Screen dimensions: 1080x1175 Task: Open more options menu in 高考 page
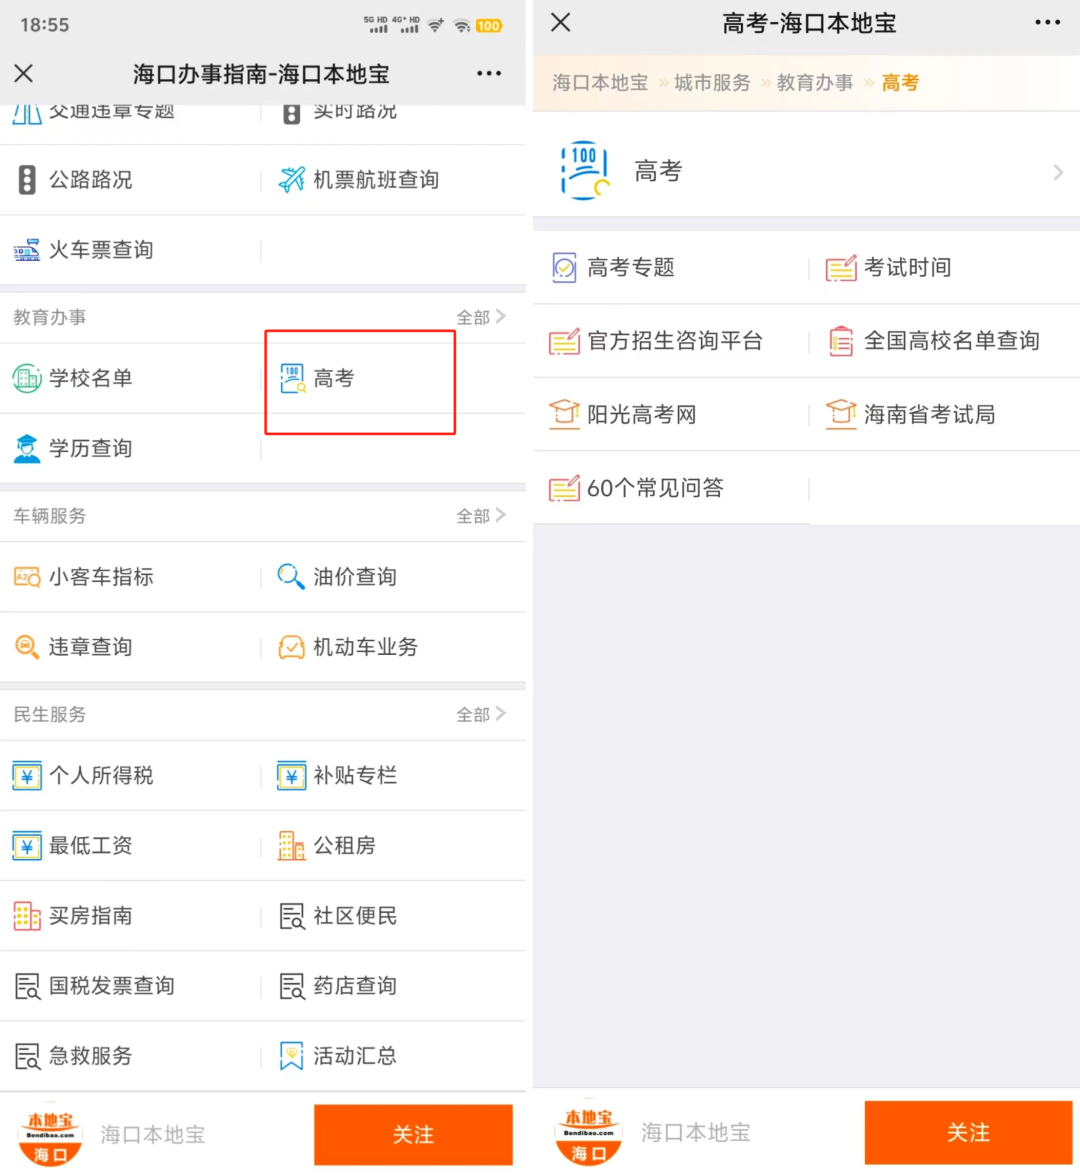1047,22
